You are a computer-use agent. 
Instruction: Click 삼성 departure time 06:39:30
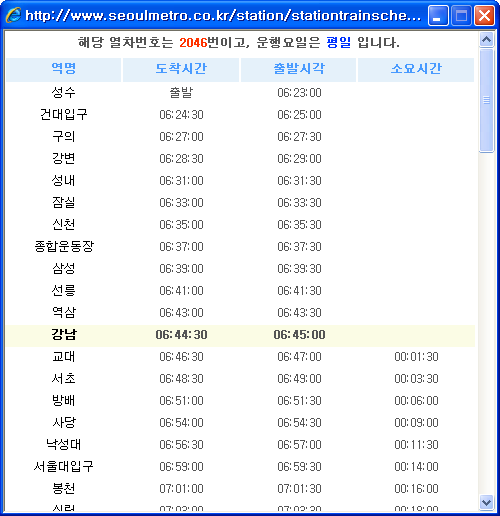(299, 269)
